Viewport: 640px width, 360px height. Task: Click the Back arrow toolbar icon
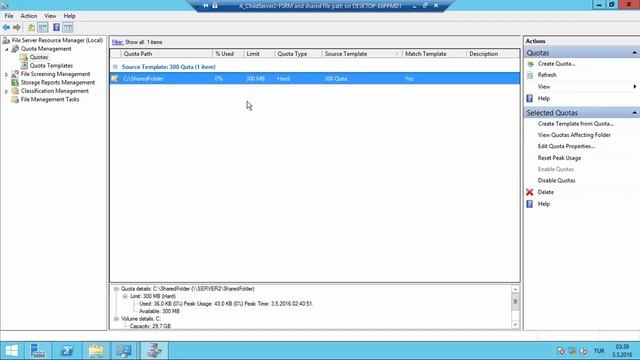[6, 27]
